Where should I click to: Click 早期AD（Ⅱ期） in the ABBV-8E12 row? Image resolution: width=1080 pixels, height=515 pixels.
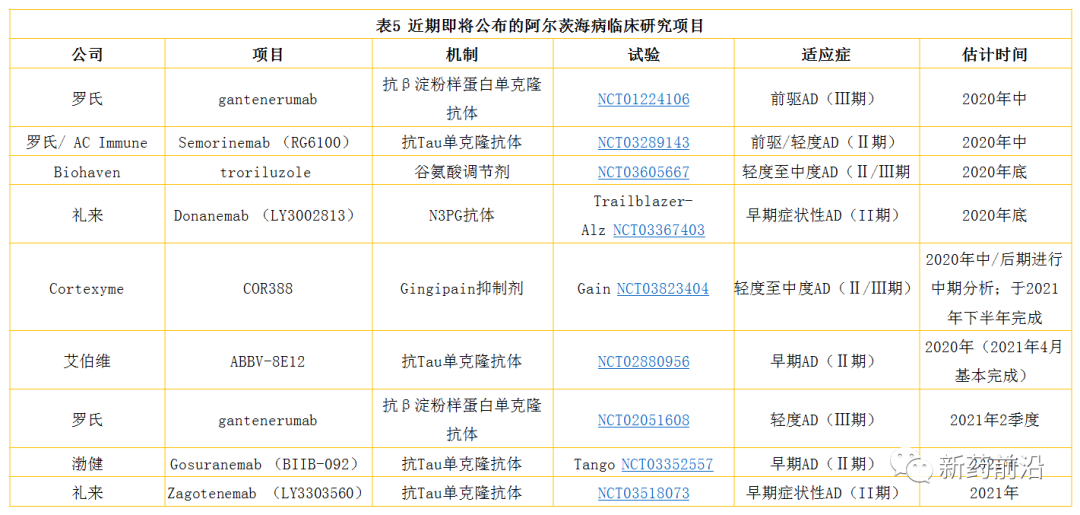[x=826, y=361]
